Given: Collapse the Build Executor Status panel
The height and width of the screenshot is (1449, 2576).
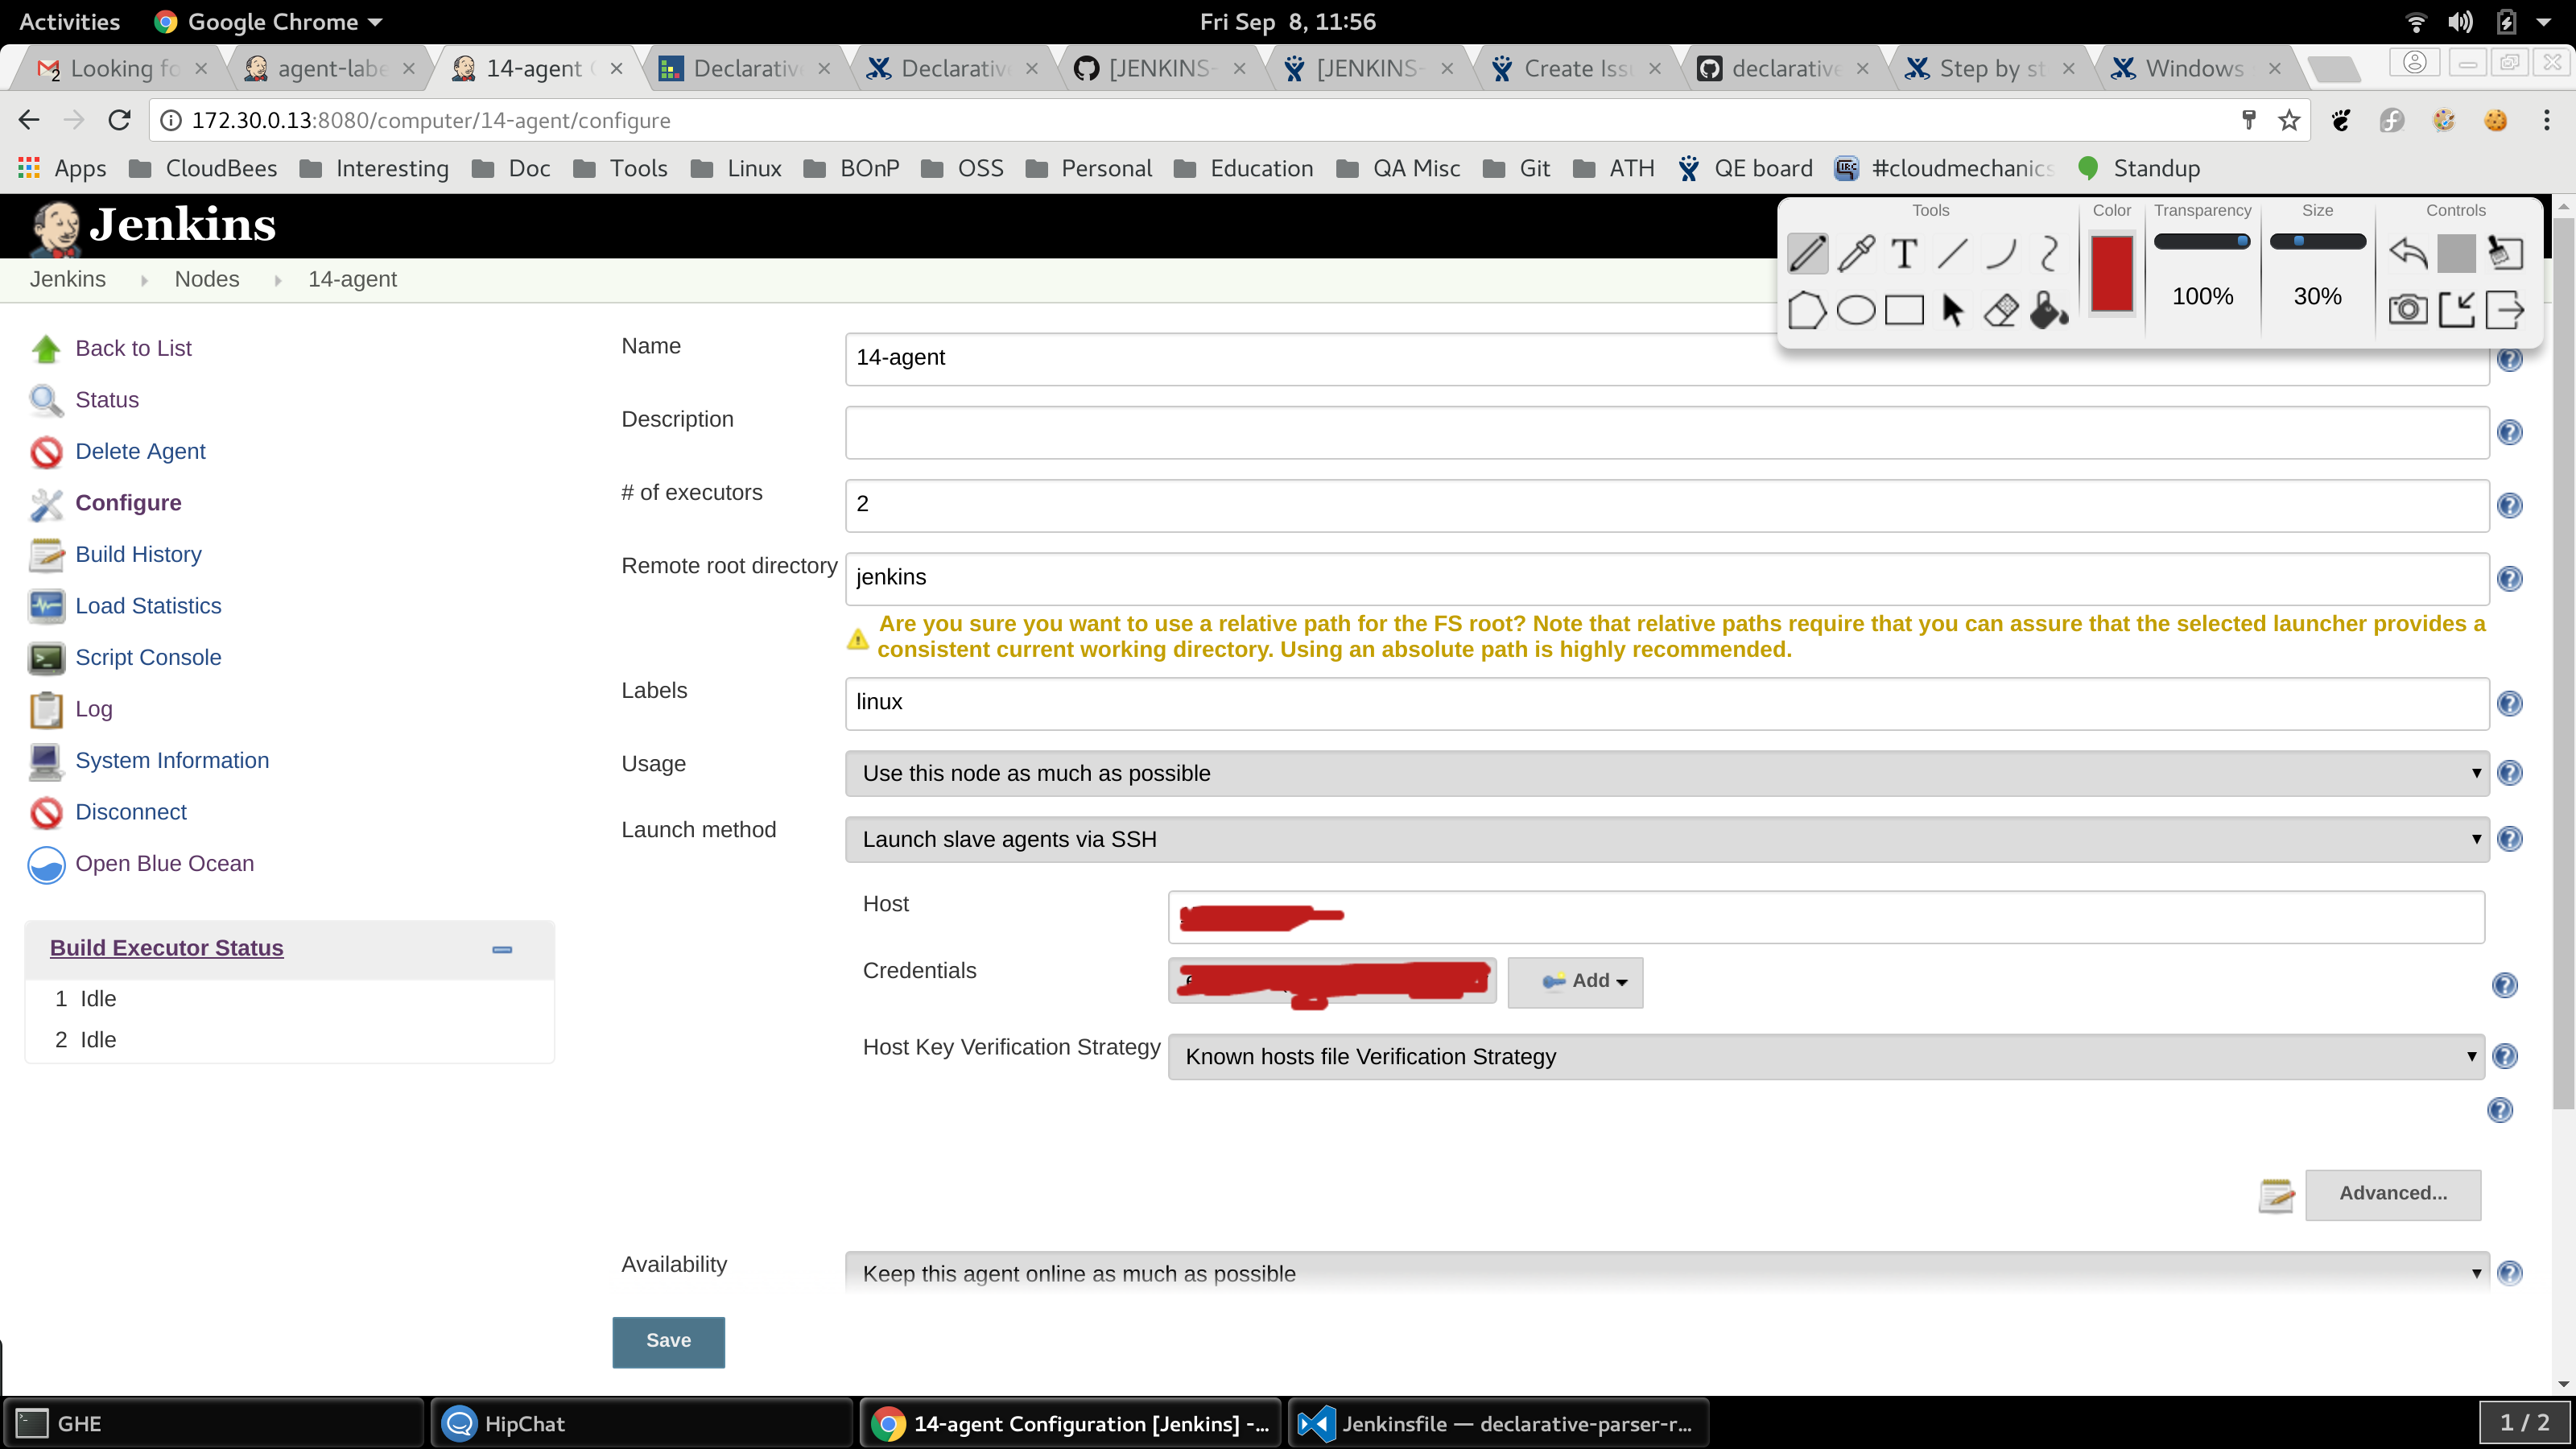Looking at the screenshot, I should tap(502, 949).
